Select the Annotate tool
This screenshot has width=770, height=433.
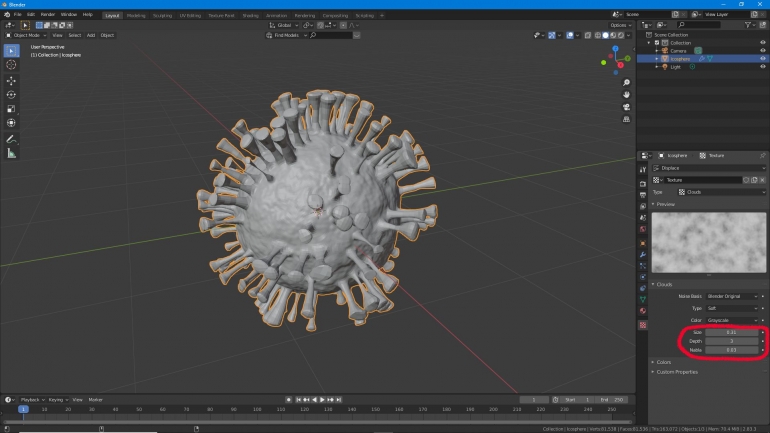(x=11, y=139)
